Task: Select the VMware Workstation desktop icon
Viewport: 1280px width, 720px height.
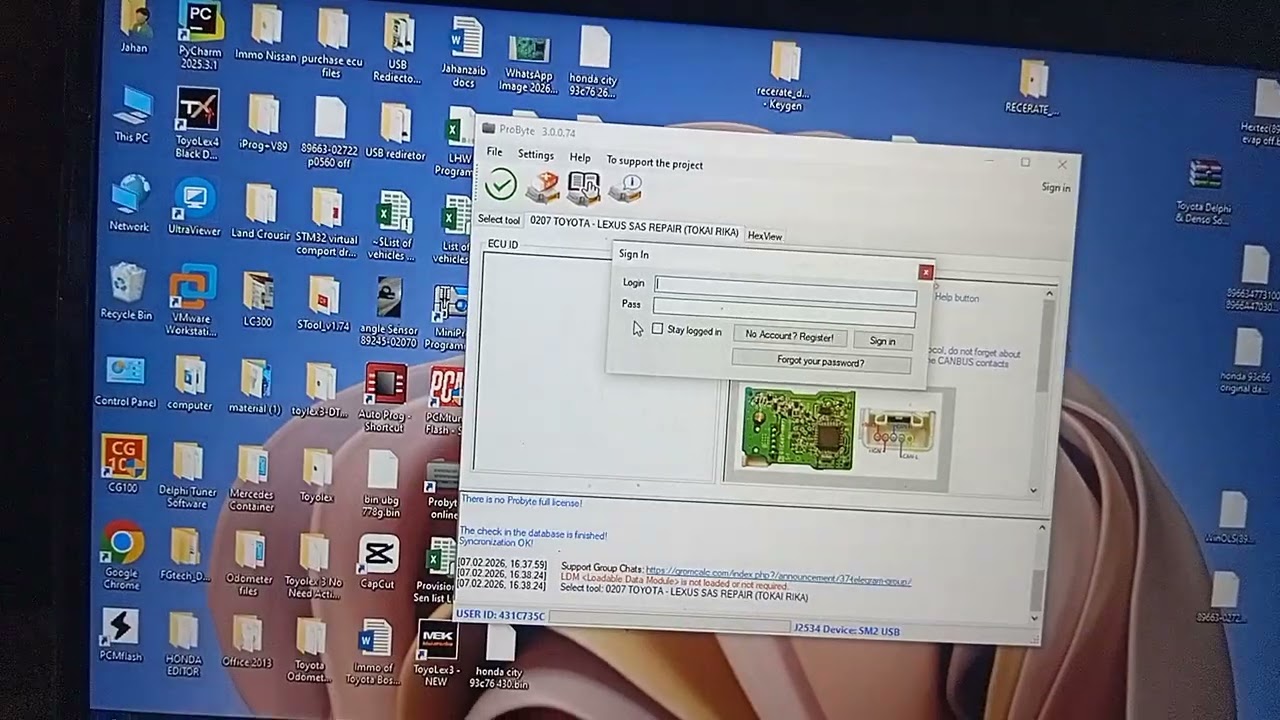Action: point(191,300)
